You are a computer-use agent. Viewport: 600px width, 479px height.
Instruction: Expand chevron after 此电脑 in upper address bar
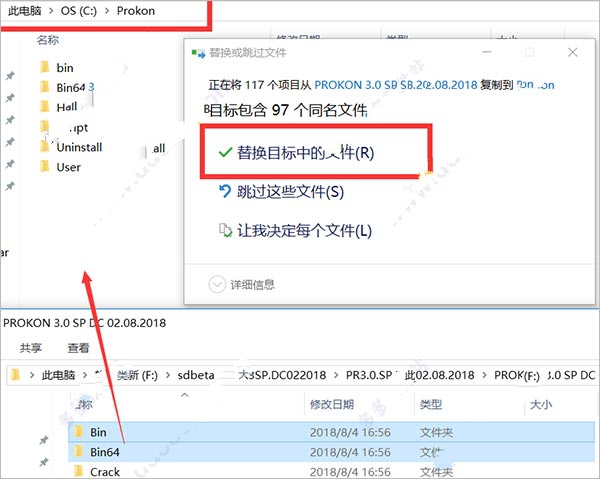pos(51,11)
